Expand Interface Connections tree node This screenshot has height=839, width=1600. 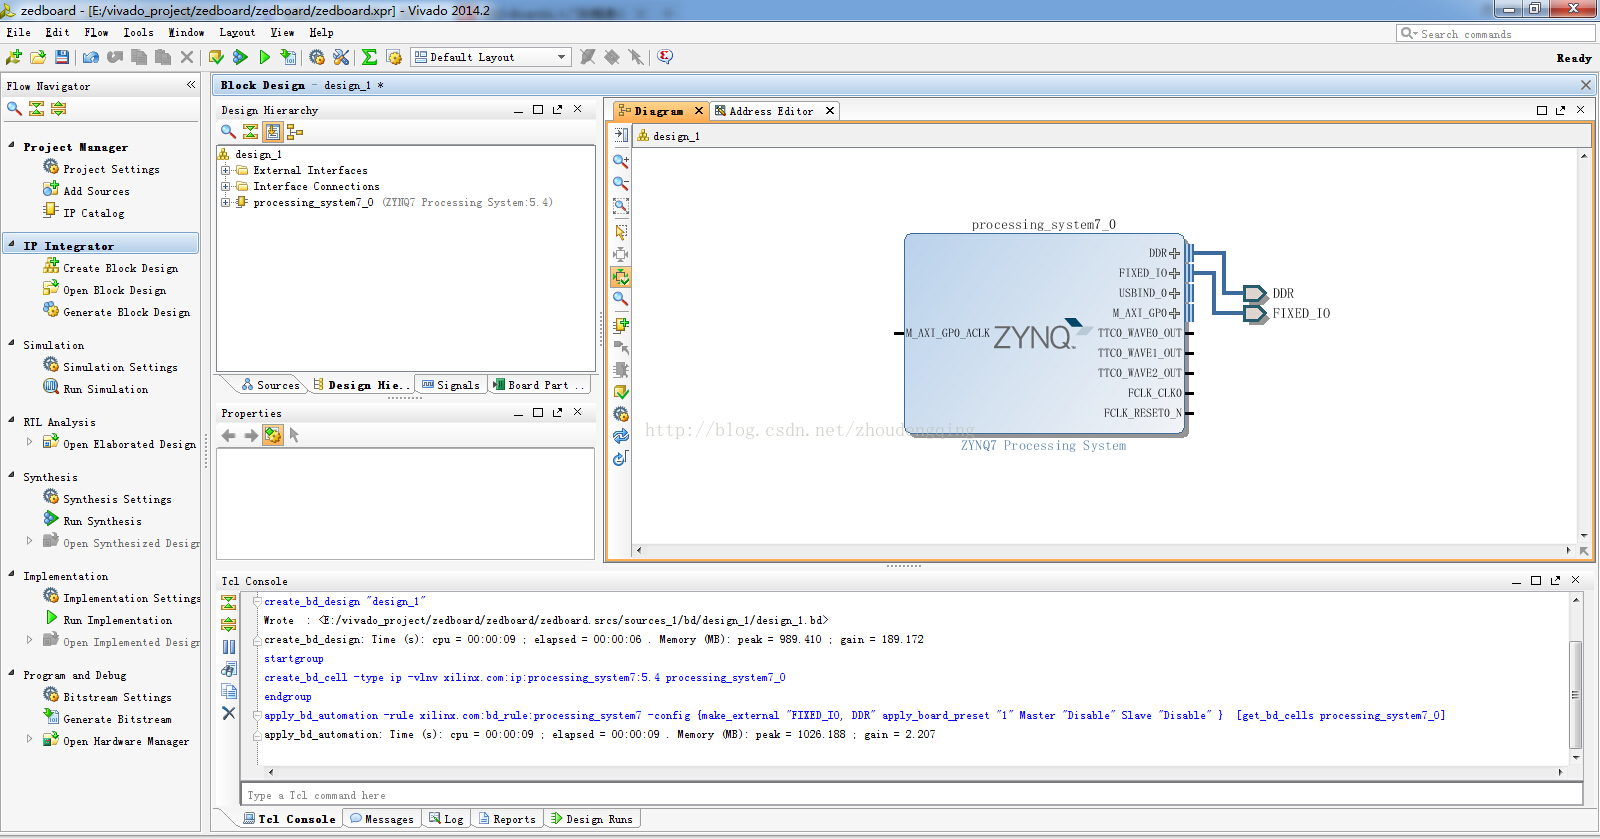tap(226, 186)
